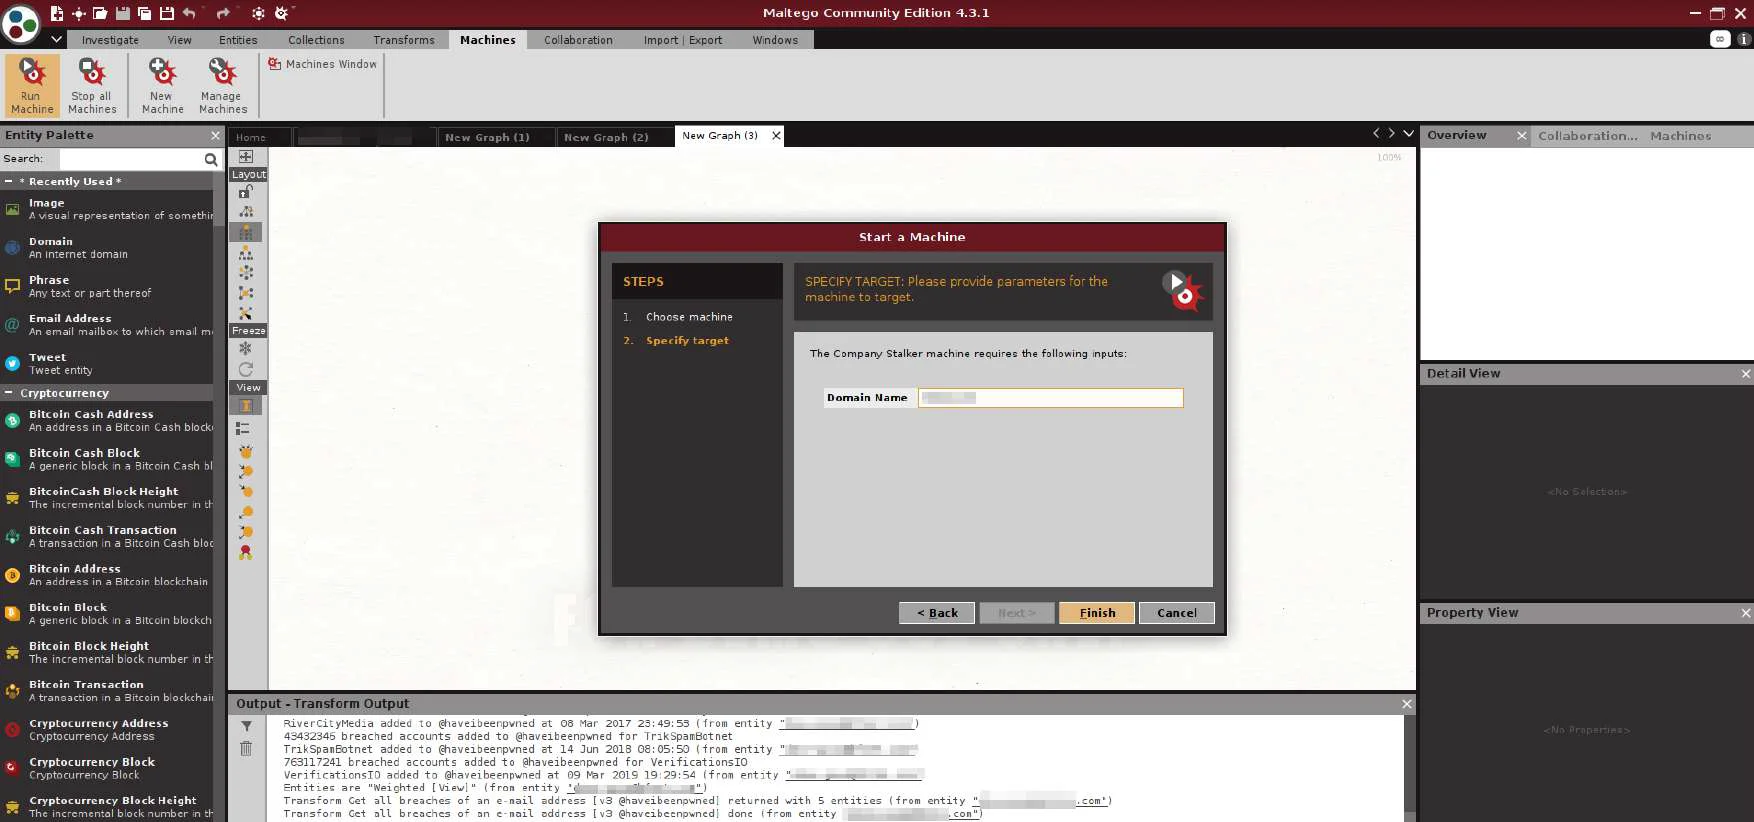
Task: Toggle the layout lock icon
Action: [246, 191]
